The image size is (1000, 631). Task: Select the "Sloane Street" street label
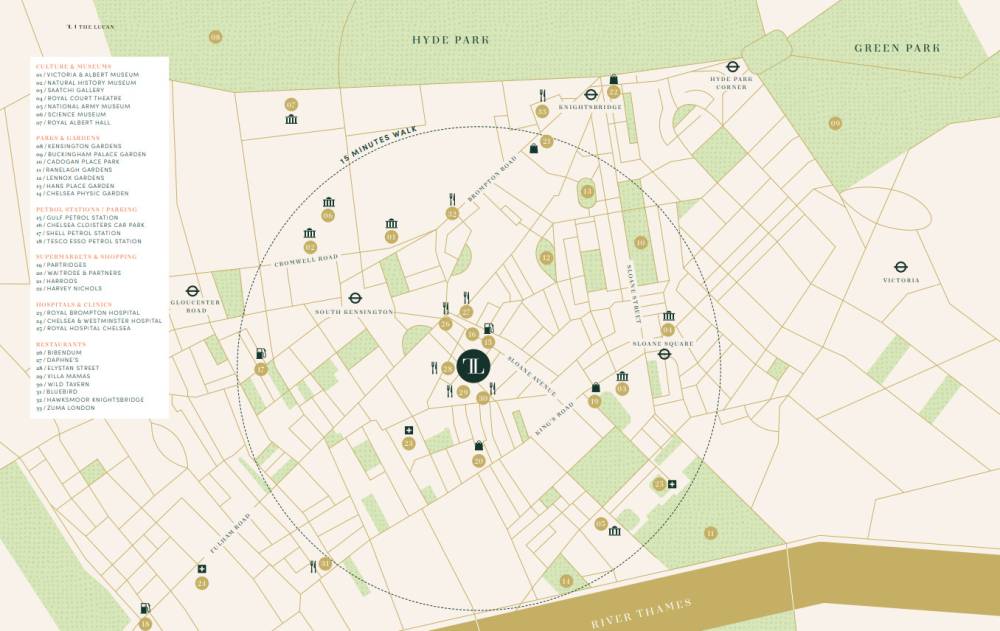click(x=634, y=295)
